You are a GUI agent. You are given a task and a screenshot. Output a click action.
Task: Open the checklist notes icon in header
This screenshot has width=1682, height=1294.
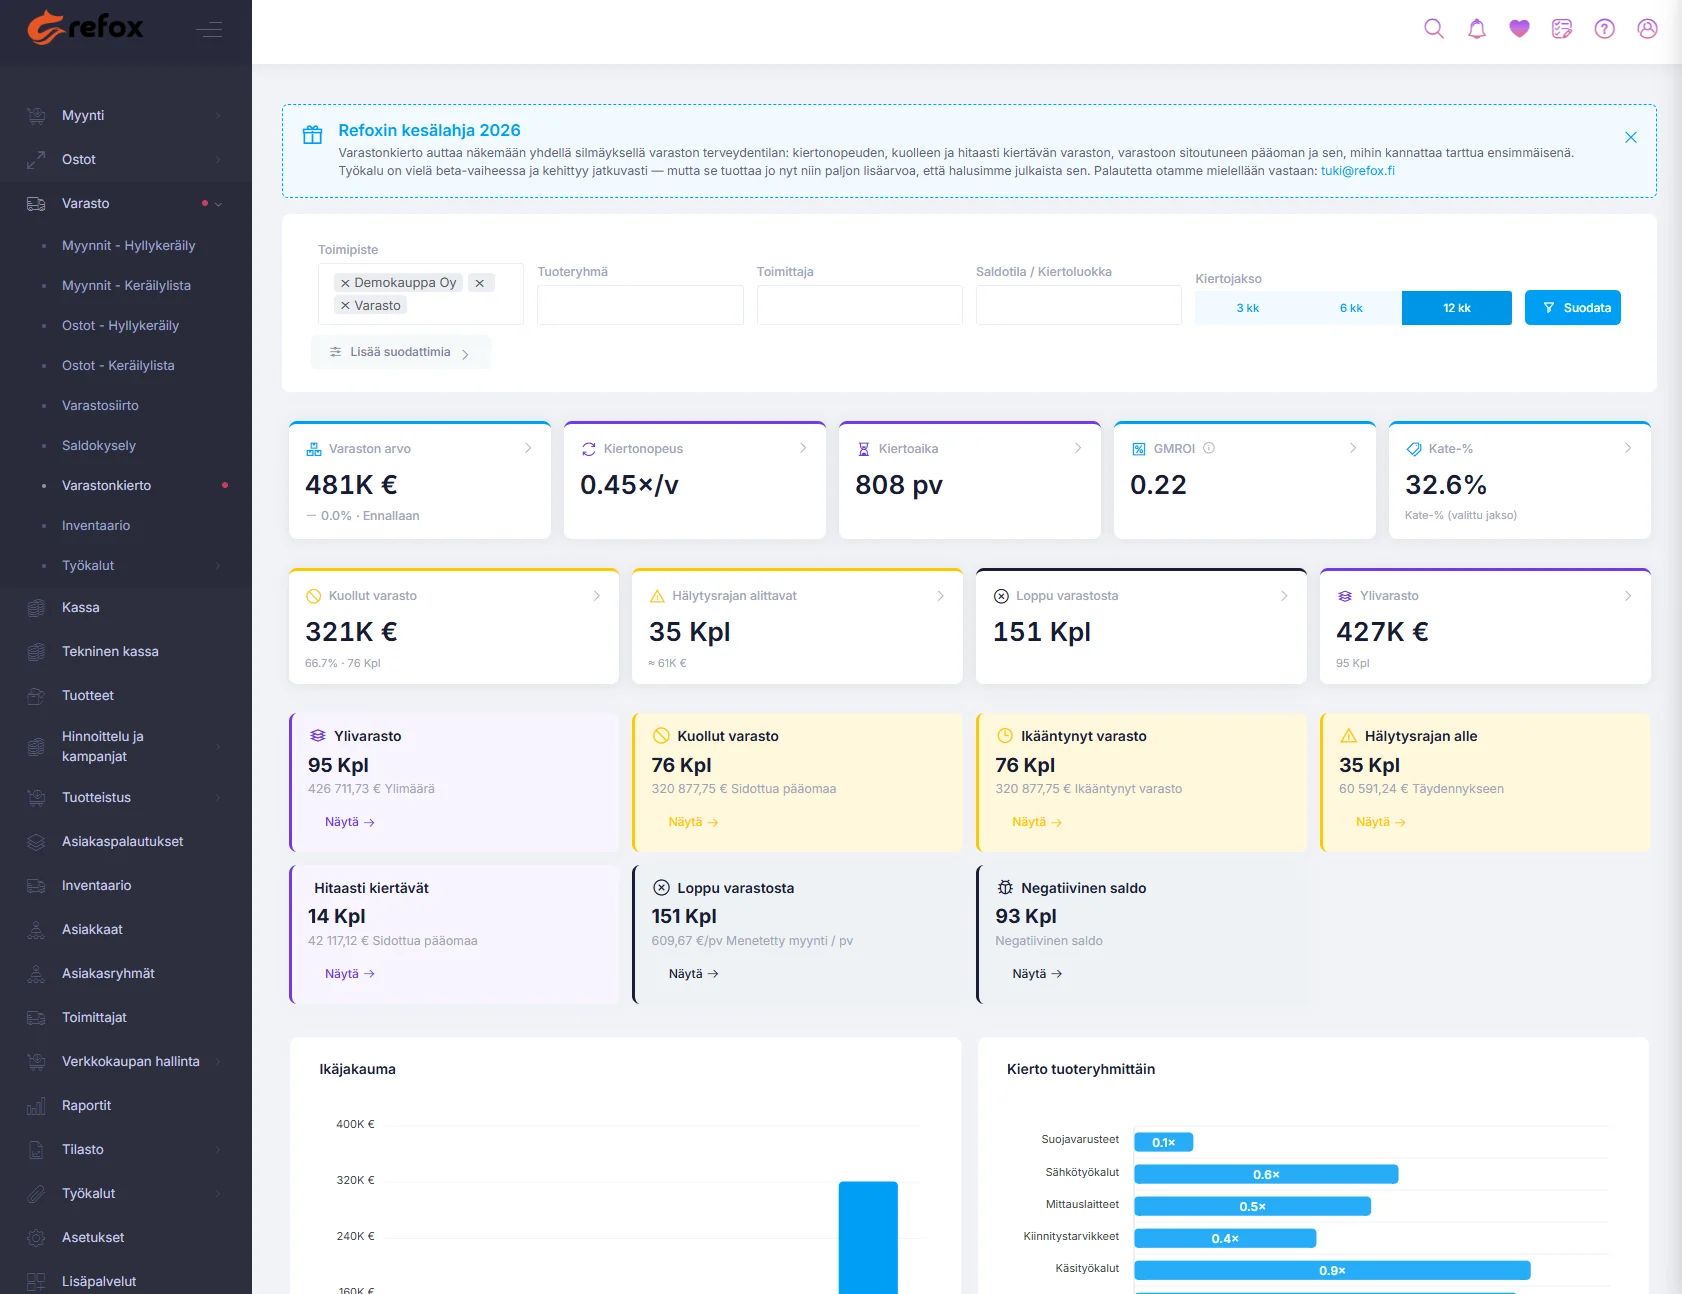(x=1562, y=29)
